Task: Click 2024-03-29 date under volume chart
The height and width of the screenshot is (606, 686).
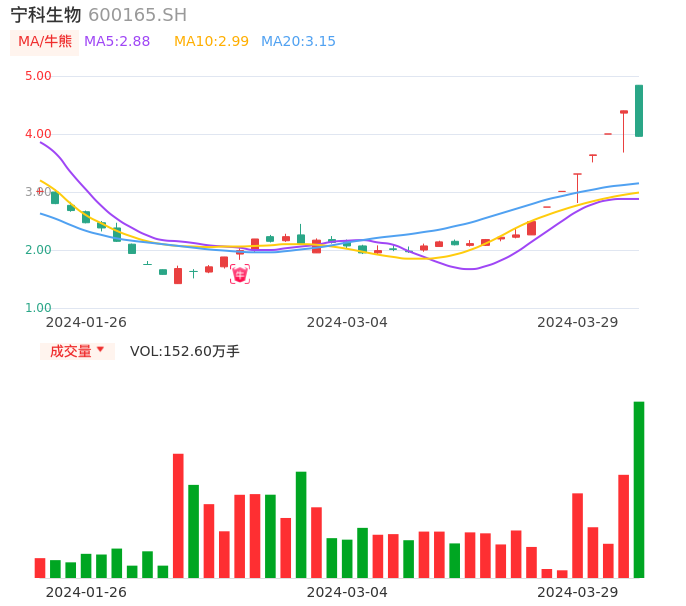Action: click(578, 592)
